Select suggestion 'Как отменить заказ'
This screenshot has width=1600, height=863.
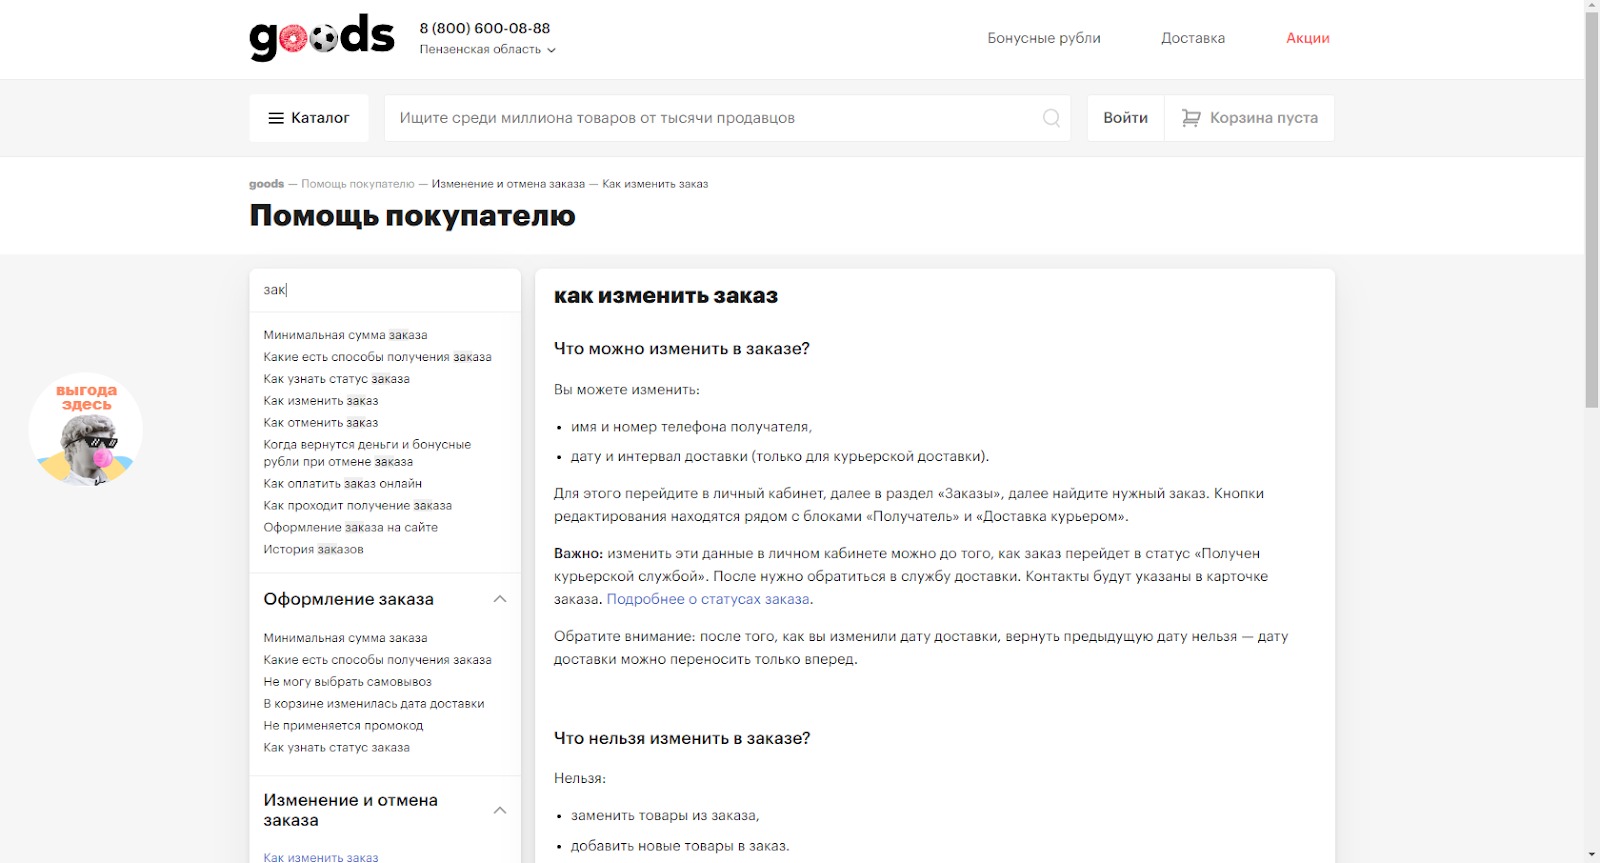click(320, 423)
